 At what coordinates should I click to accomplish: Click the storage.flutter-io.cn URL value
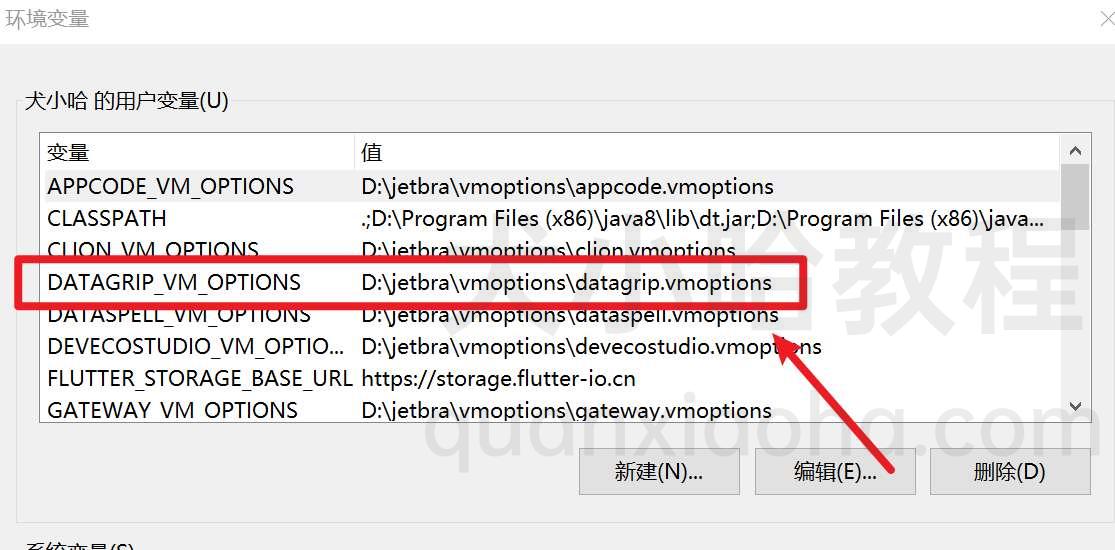point(498,379)
